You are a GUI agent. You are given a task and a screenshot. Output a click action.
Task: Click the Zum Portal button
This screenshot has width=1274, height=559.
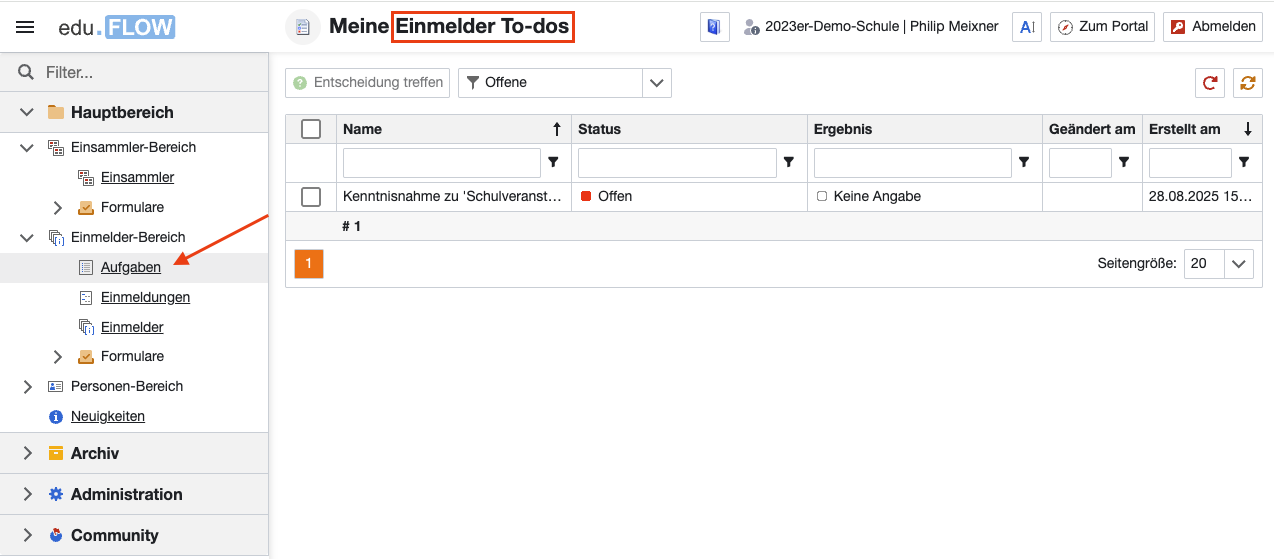click(x=1103, y=27)
